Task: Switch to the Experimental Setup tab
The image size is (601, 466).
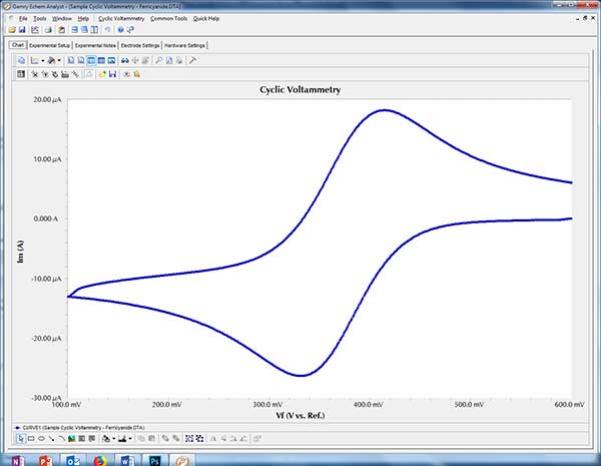Action: click(x=49, y=45)
